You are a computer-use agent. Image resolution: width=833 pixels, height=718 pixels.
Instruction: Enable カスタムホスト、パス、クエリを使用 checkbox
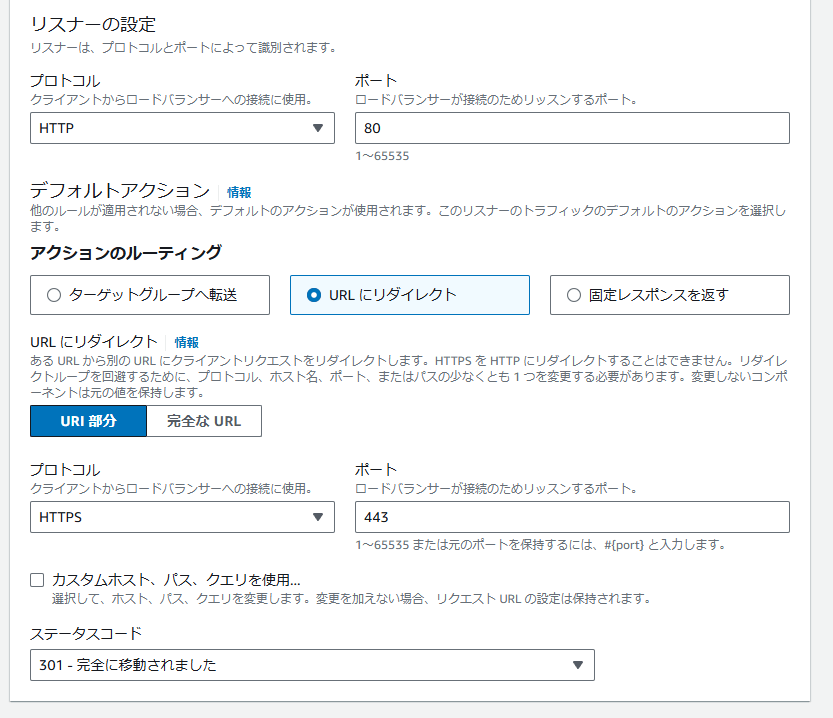click(x=37, y=580)
